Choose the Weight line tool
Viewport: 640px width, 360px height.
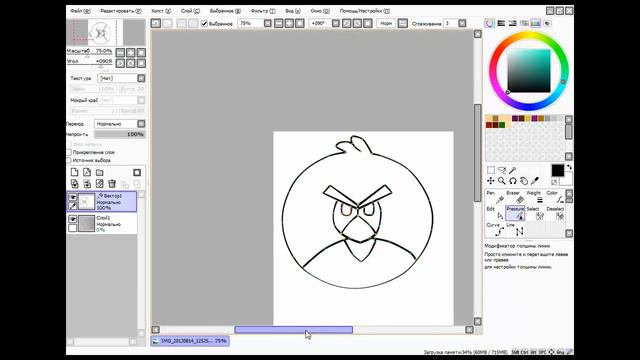535,197
